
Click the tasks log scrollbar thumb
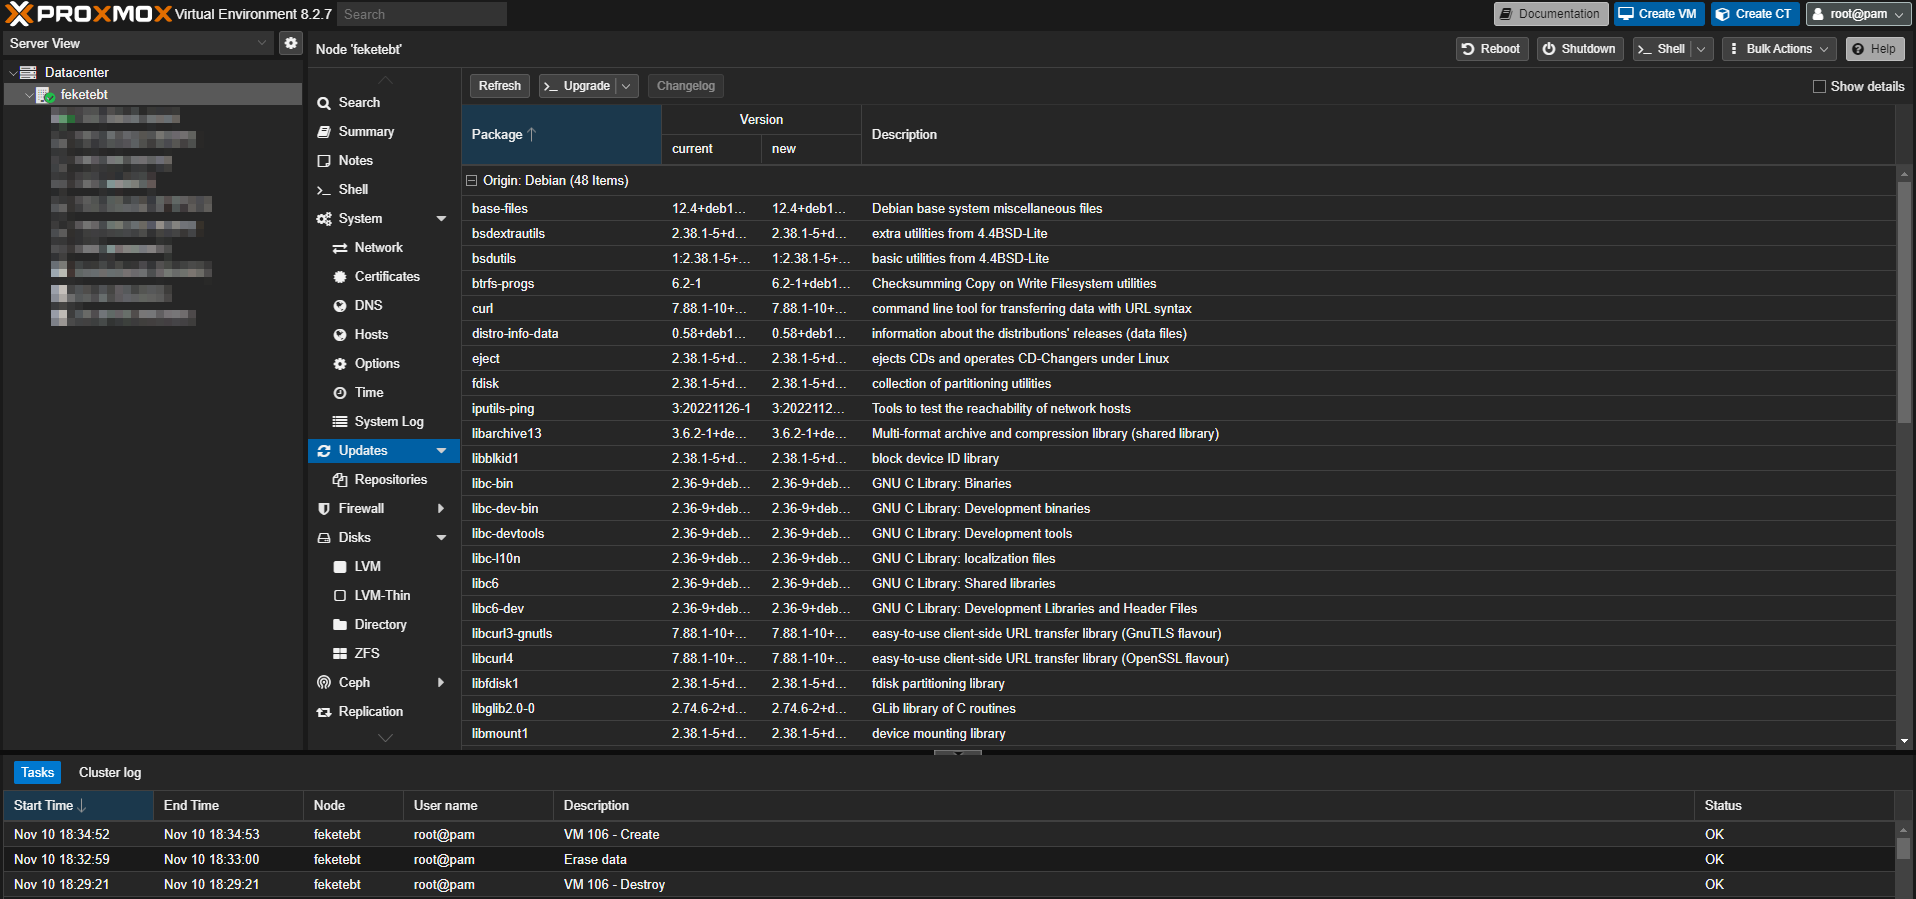tap(1904, 849)
